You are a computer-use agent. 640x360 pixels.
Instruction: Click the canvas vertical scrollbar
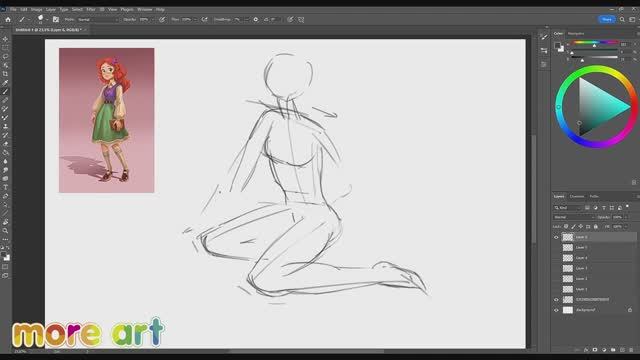[x=533, y=188]
